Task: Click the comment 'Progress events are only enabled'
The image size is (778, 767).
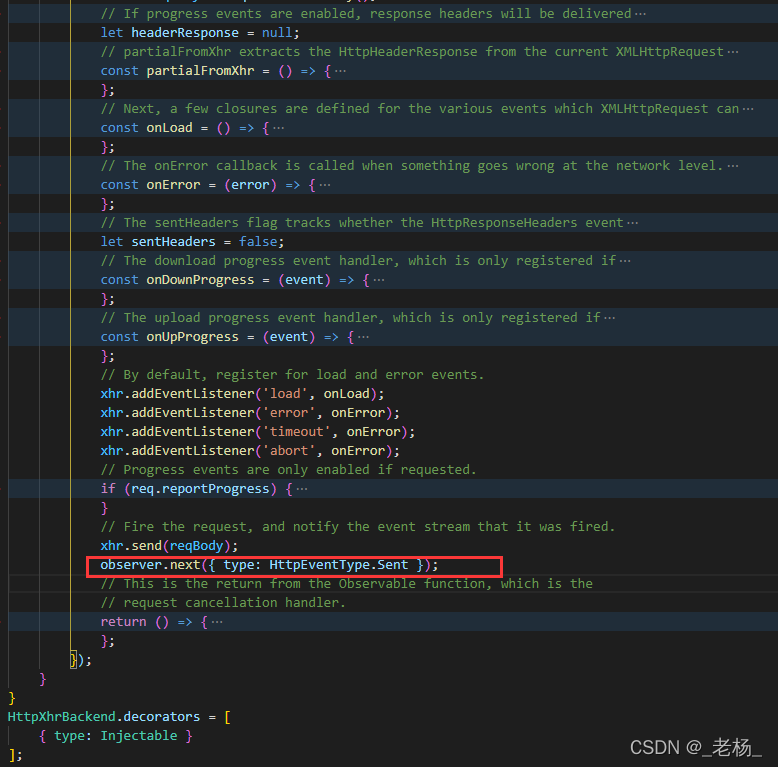Action: pos(288,470)
